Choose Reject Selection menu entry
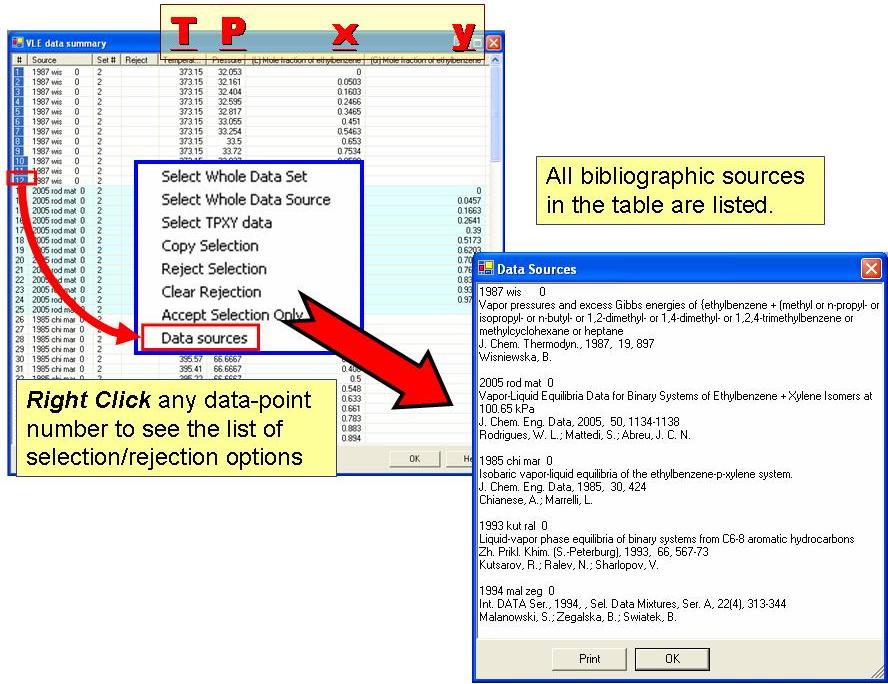The height and width of the screenshot is (684, 888). tap(214, 269)
